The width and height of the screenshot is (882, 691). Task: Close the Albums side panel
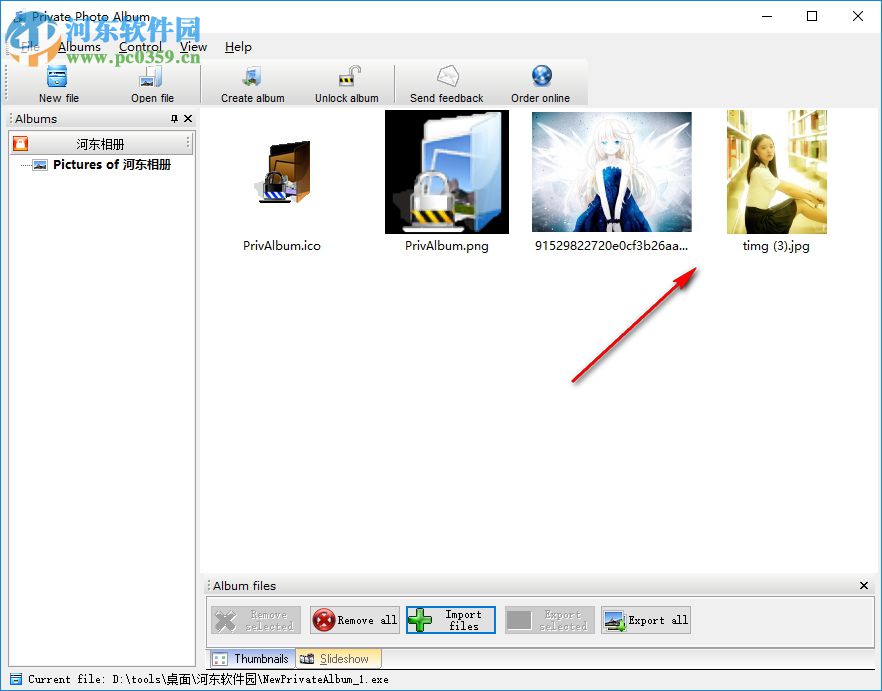[x=188, y=119]
